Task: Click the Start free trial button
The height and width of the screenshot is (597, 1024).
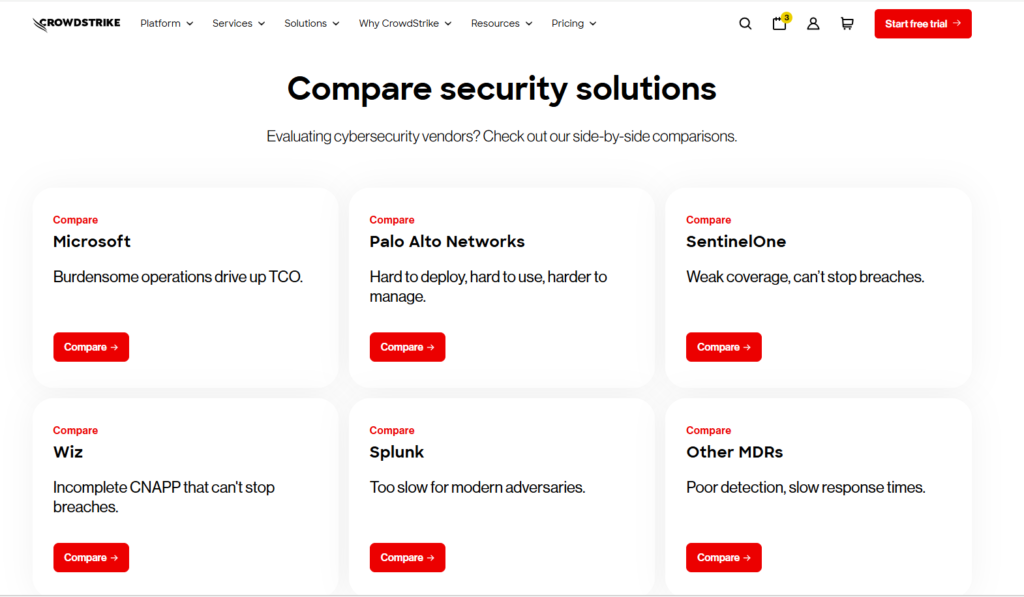Action: [x=922, y=23]
